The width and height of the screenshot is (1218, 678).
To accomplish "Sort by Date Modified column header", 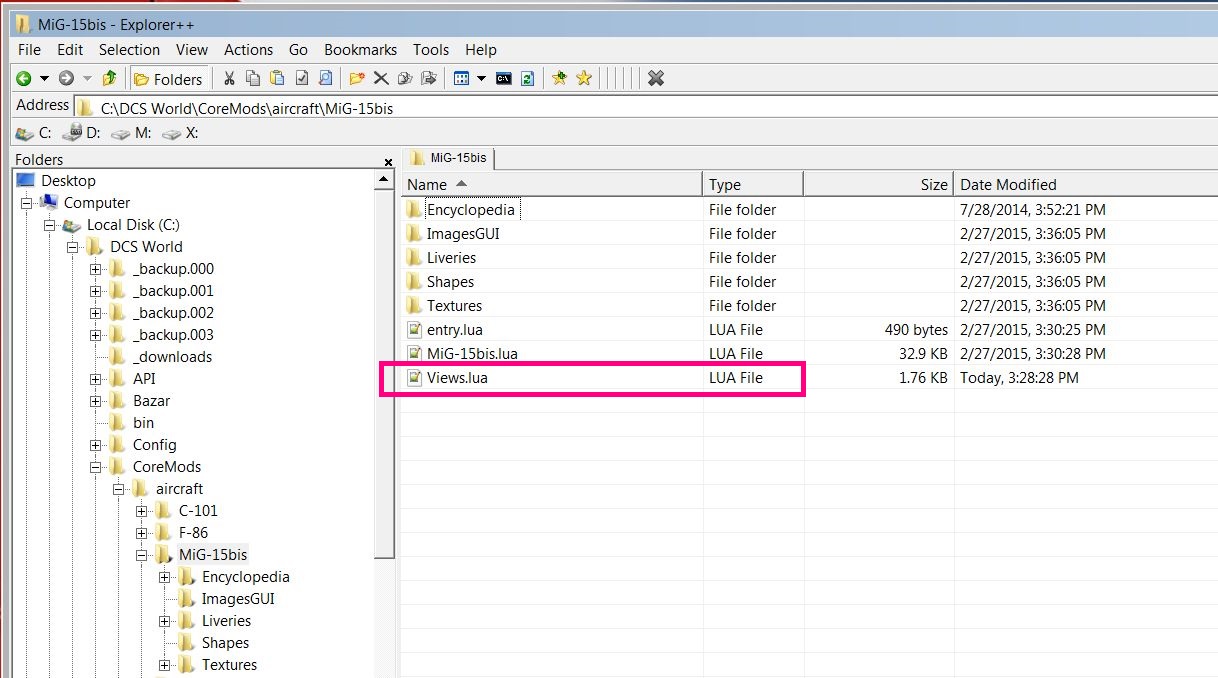I will pyautogui.click(x=1085, y=184).
